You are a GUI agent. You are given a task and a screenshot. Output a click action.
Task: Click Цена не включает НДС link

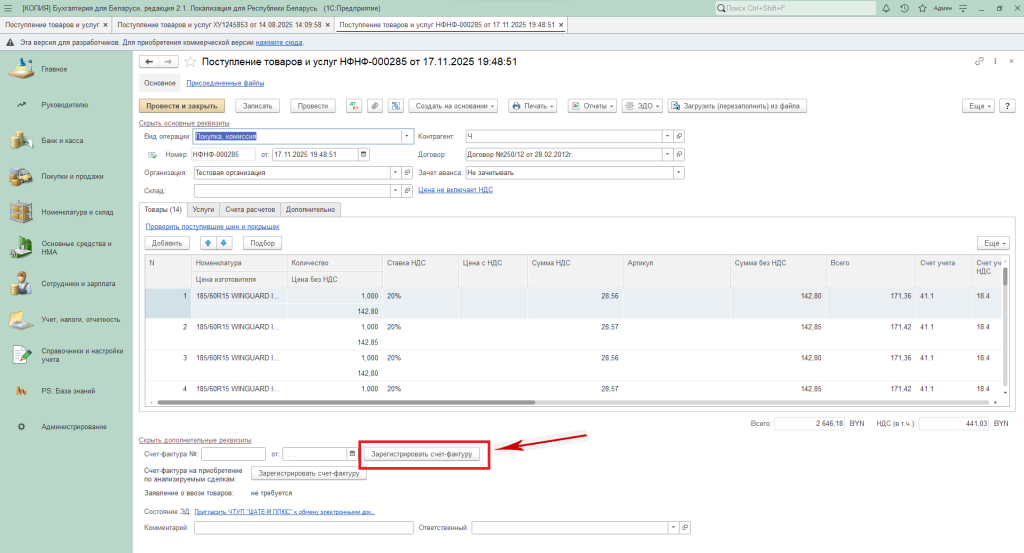(454, 189)
